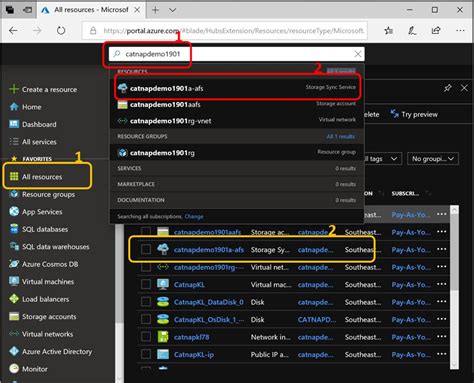
Task: Click browser refresh button
Action: 61,31
